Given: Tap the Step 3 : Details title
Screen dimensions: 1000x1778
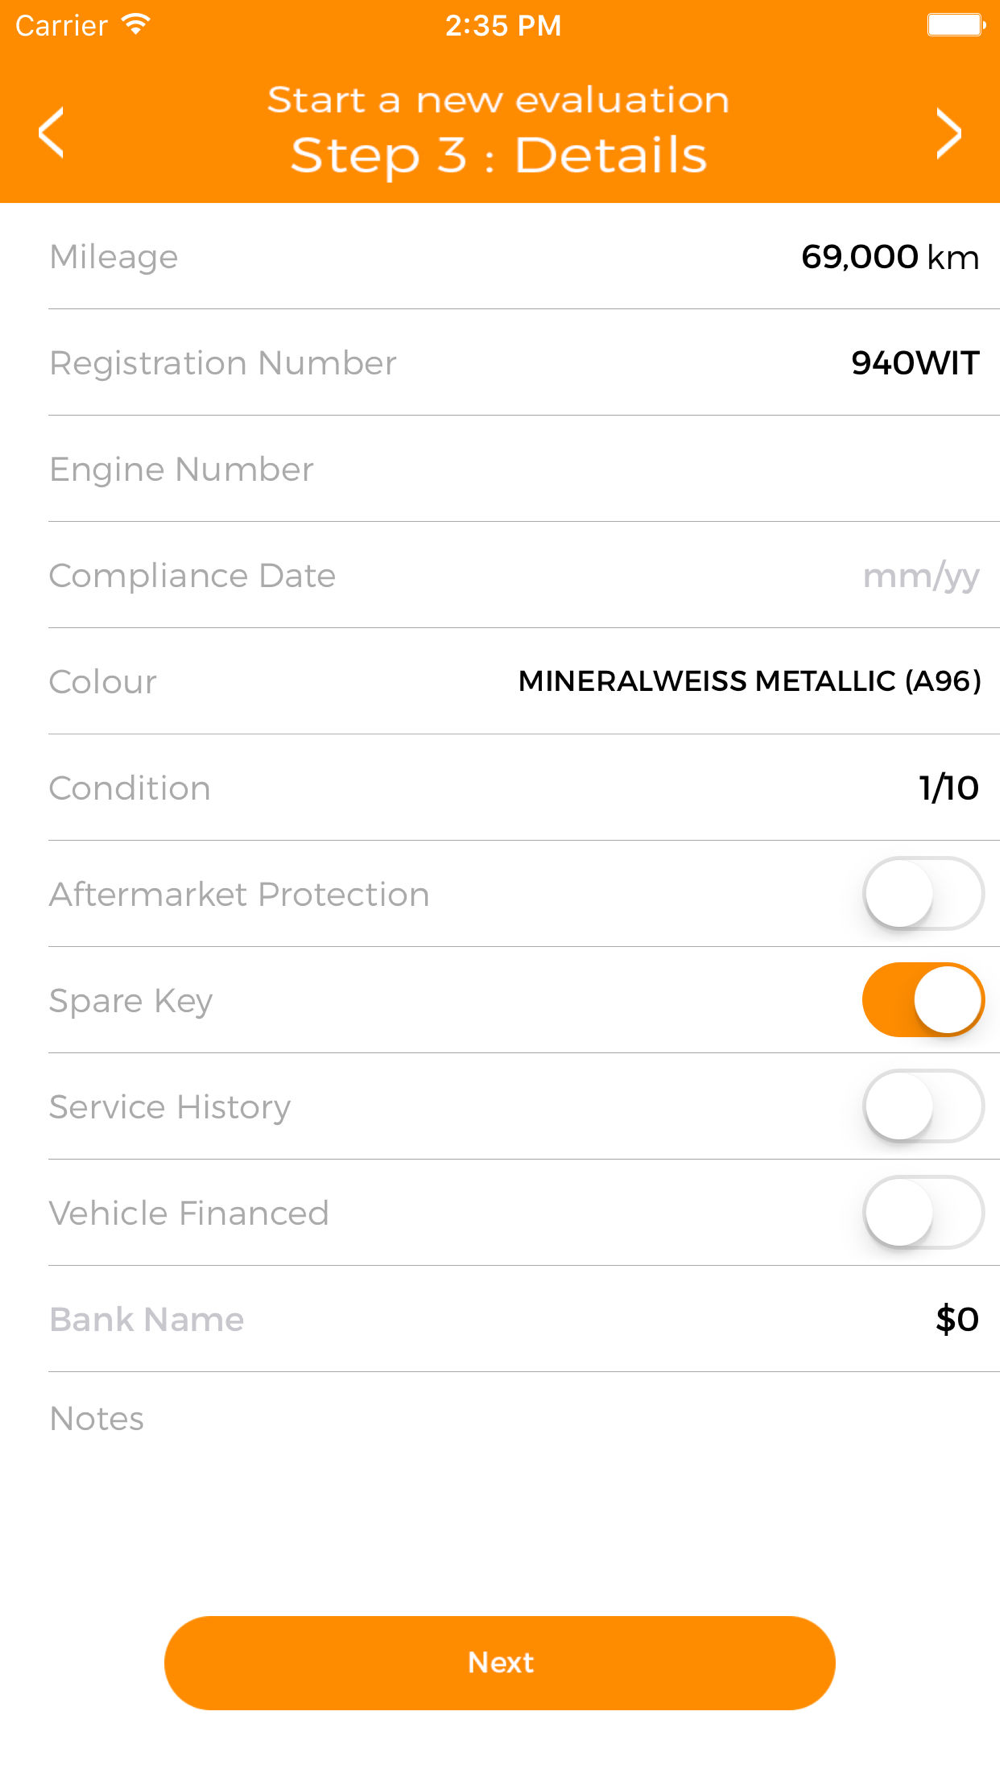Looking at the screenshot, I should [x=499, y=155].
